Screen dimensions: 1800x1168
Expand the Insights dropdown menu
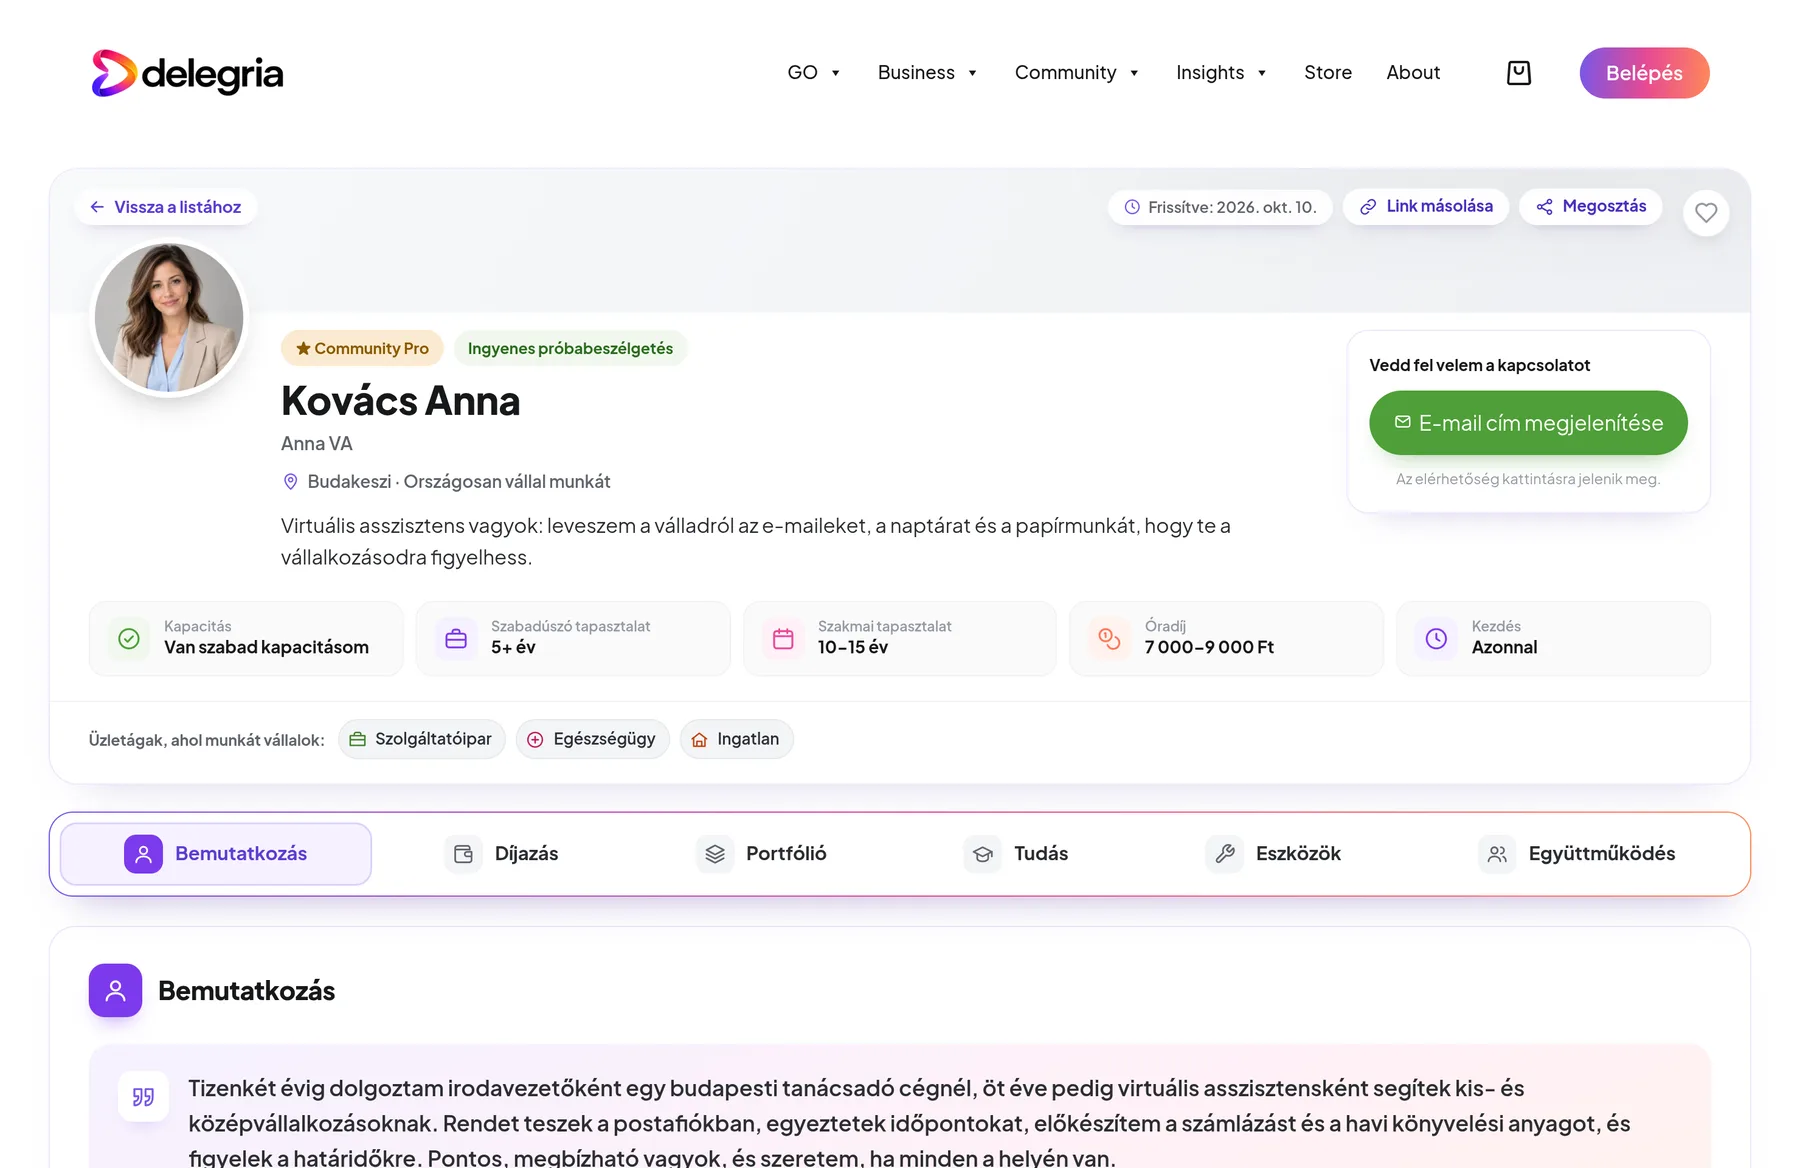pos(1221,73)
